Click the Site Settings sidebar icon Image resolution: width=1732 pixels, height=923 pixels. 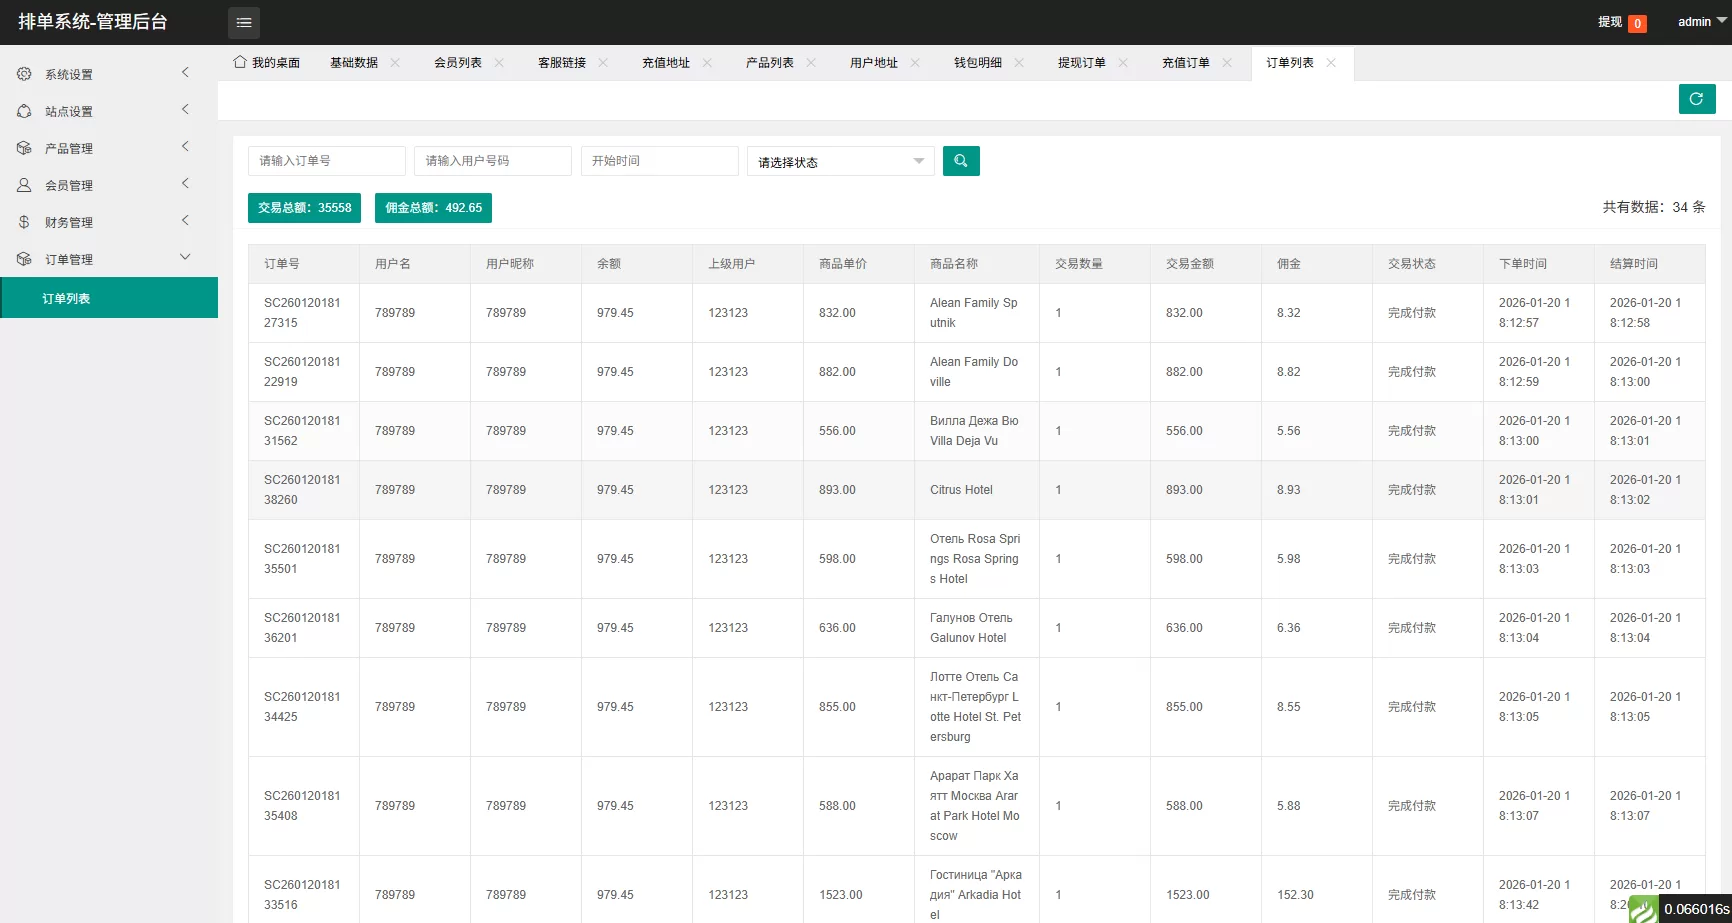(24, 111)
